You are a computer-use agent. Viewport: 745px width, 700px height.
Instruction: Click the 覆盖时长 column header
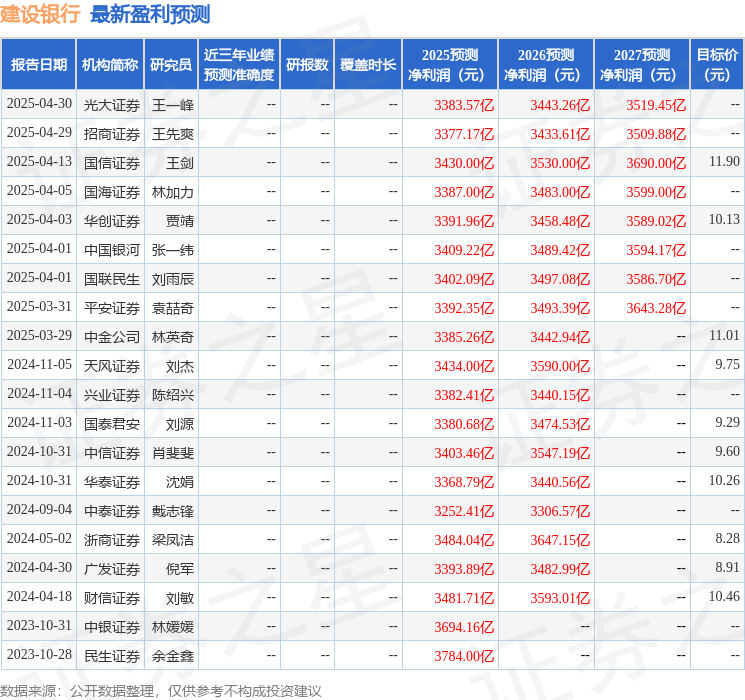(x=368, y=65)
